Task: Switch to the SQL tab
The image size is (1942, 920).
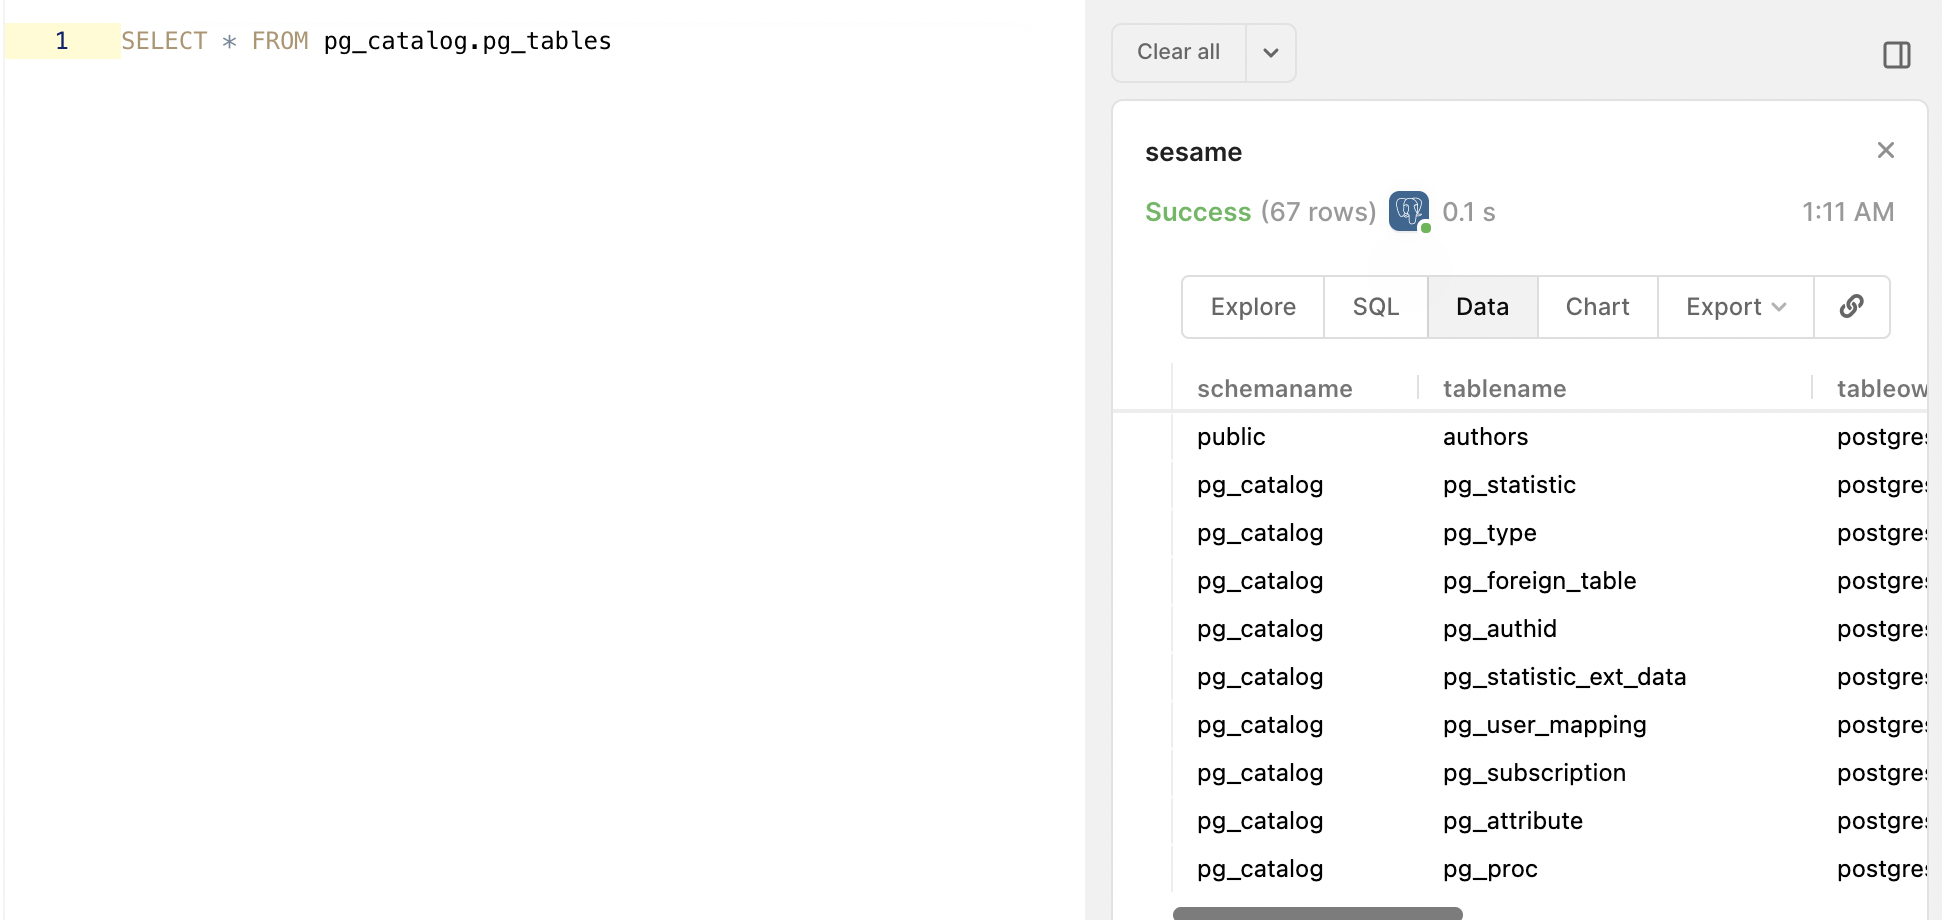Action: (1376, 306)
